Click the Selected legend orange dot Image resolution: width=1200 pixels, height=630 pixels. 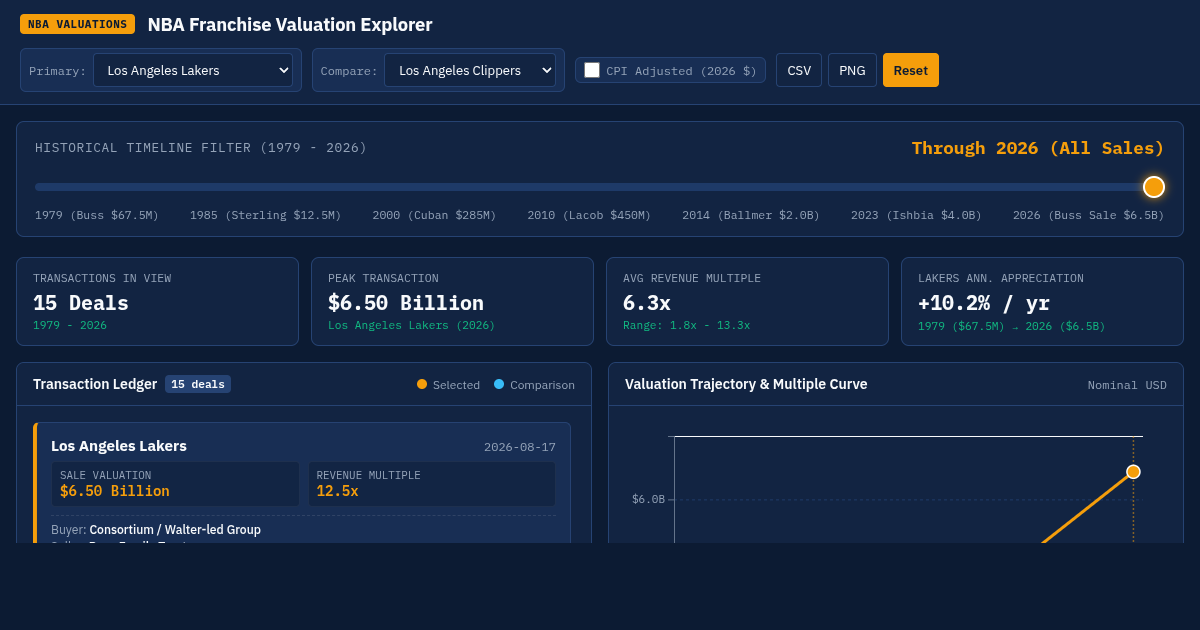point(422,384)
